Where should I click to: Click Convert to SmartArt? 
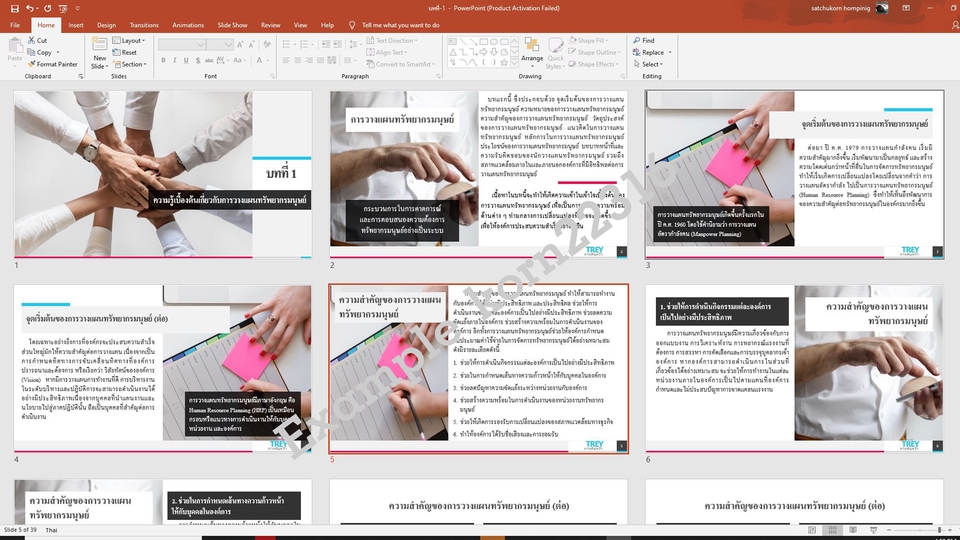click(x=400, y=64)
